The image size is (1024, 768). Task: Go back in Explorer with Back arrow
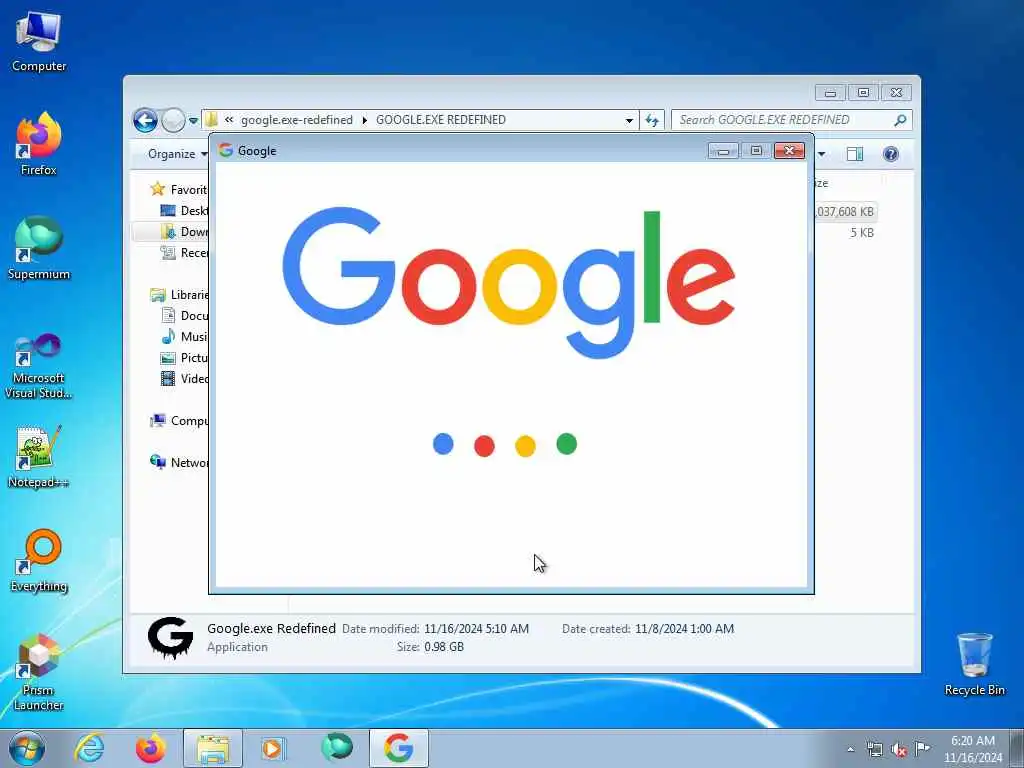[146, 120]
